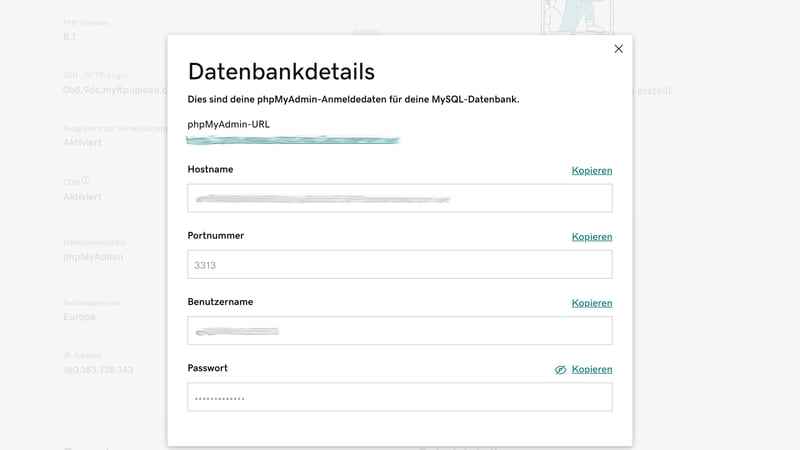
Task: Click the Datenbankdetails dialog heading
Action: point(281,71)
